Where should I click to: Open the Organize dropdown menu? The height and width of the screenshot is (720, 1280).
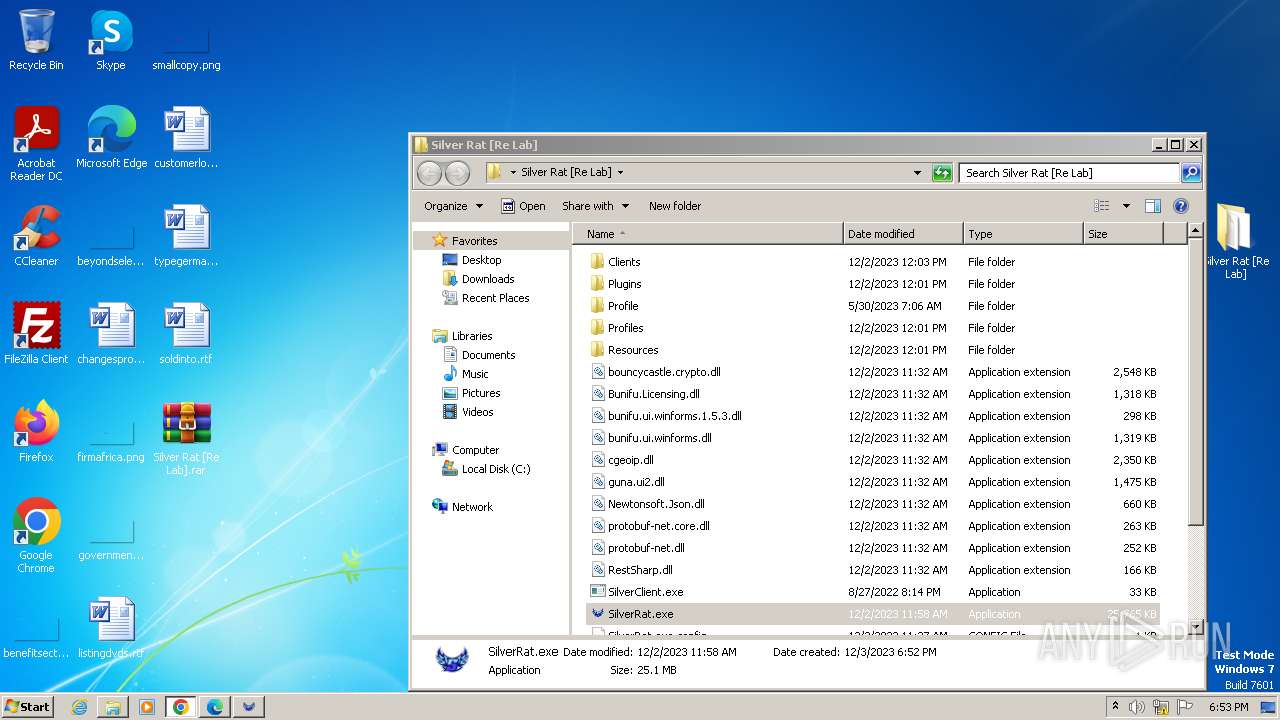pos(453,206)
